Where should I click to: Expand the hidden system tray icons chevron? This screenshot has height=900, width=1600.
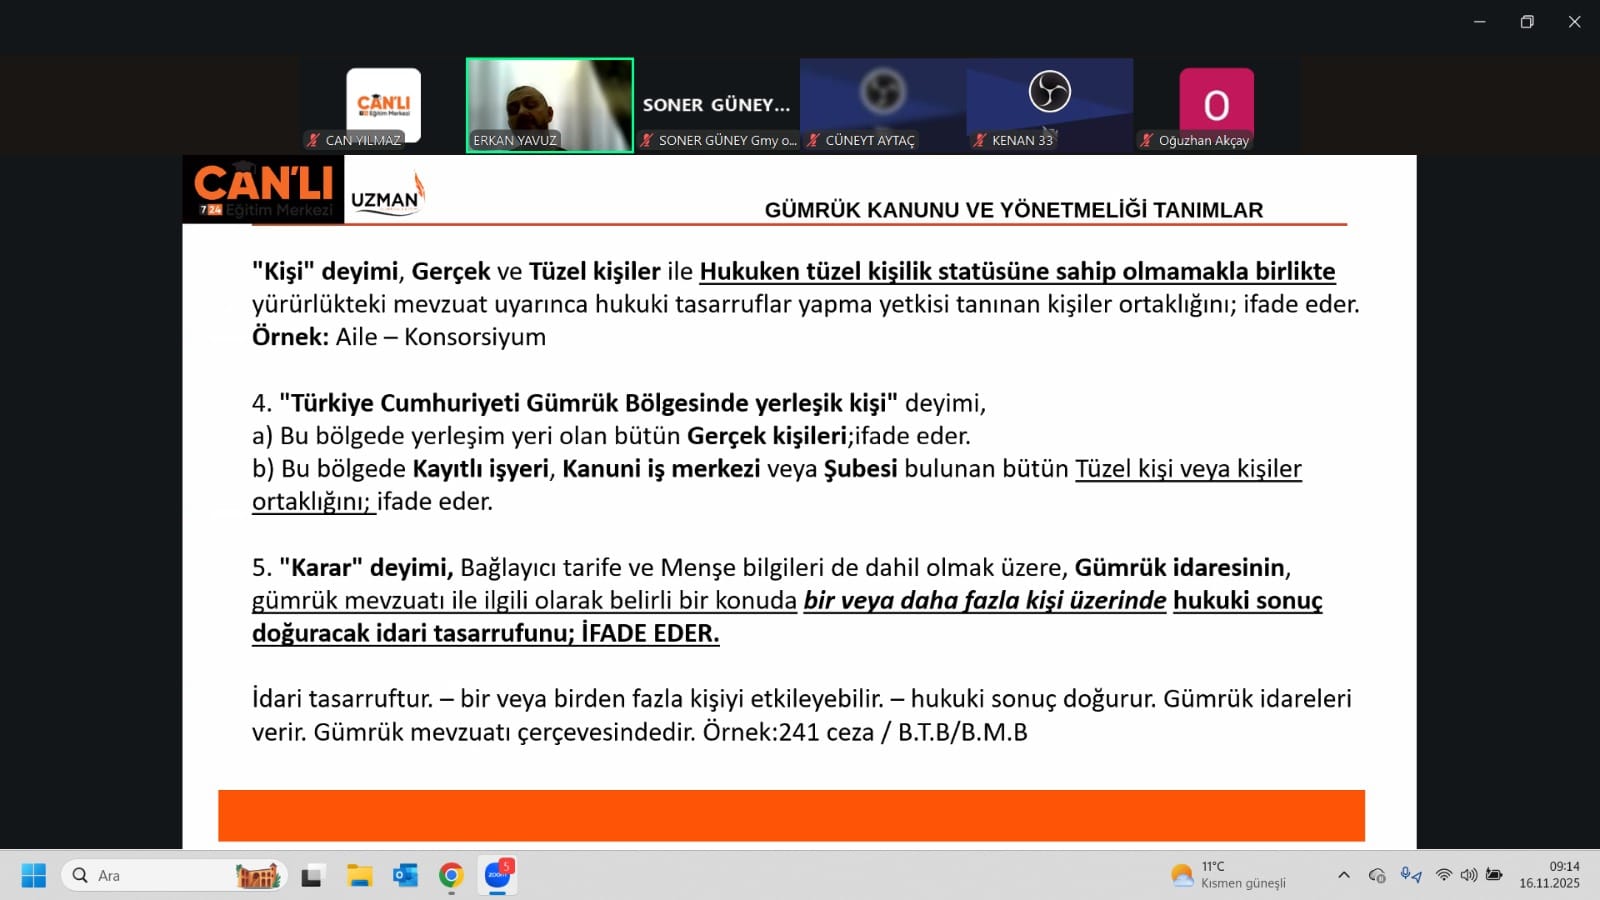click(x=1344, y=875)
